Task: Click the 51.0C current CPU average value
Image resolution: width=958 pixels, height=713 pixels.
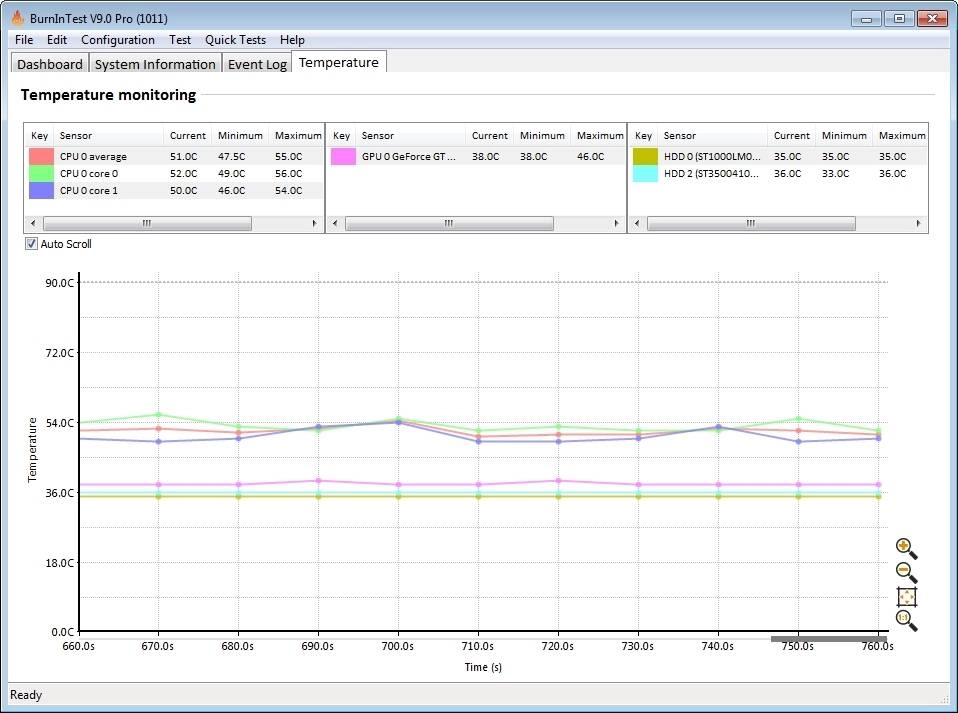Action: pos(183,156)
